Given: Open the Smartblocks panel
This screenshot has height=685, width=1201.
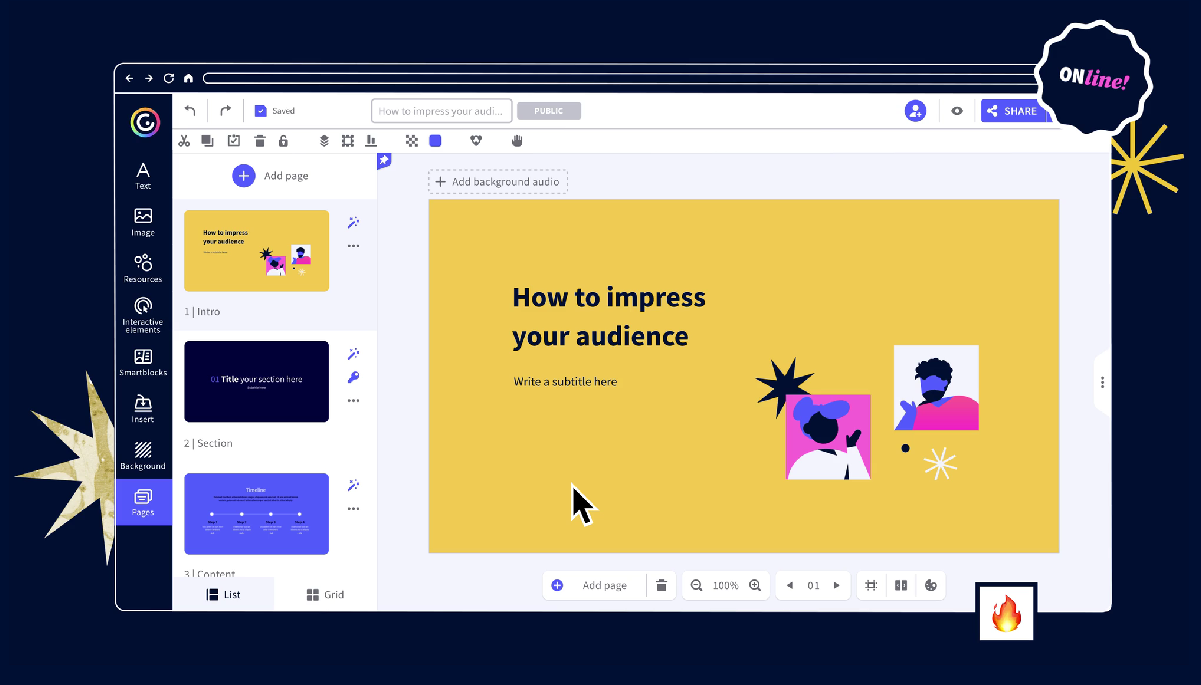Looking at the screenshot, I should [x=142, y=360].
